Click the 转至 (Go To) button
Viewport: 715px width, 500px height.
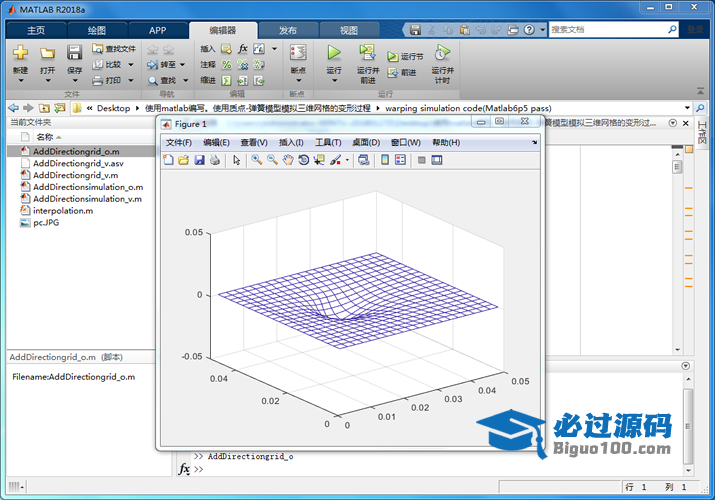pos(161,65)
